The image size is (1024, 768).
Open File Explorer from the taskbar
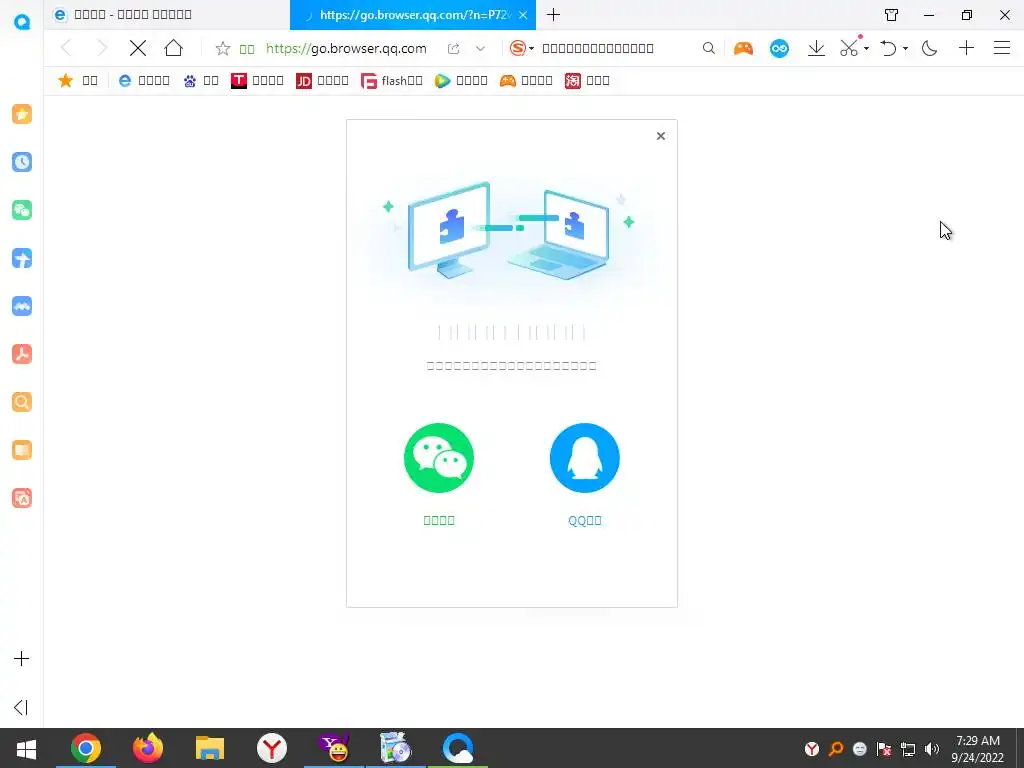click(x=210, y=748)
